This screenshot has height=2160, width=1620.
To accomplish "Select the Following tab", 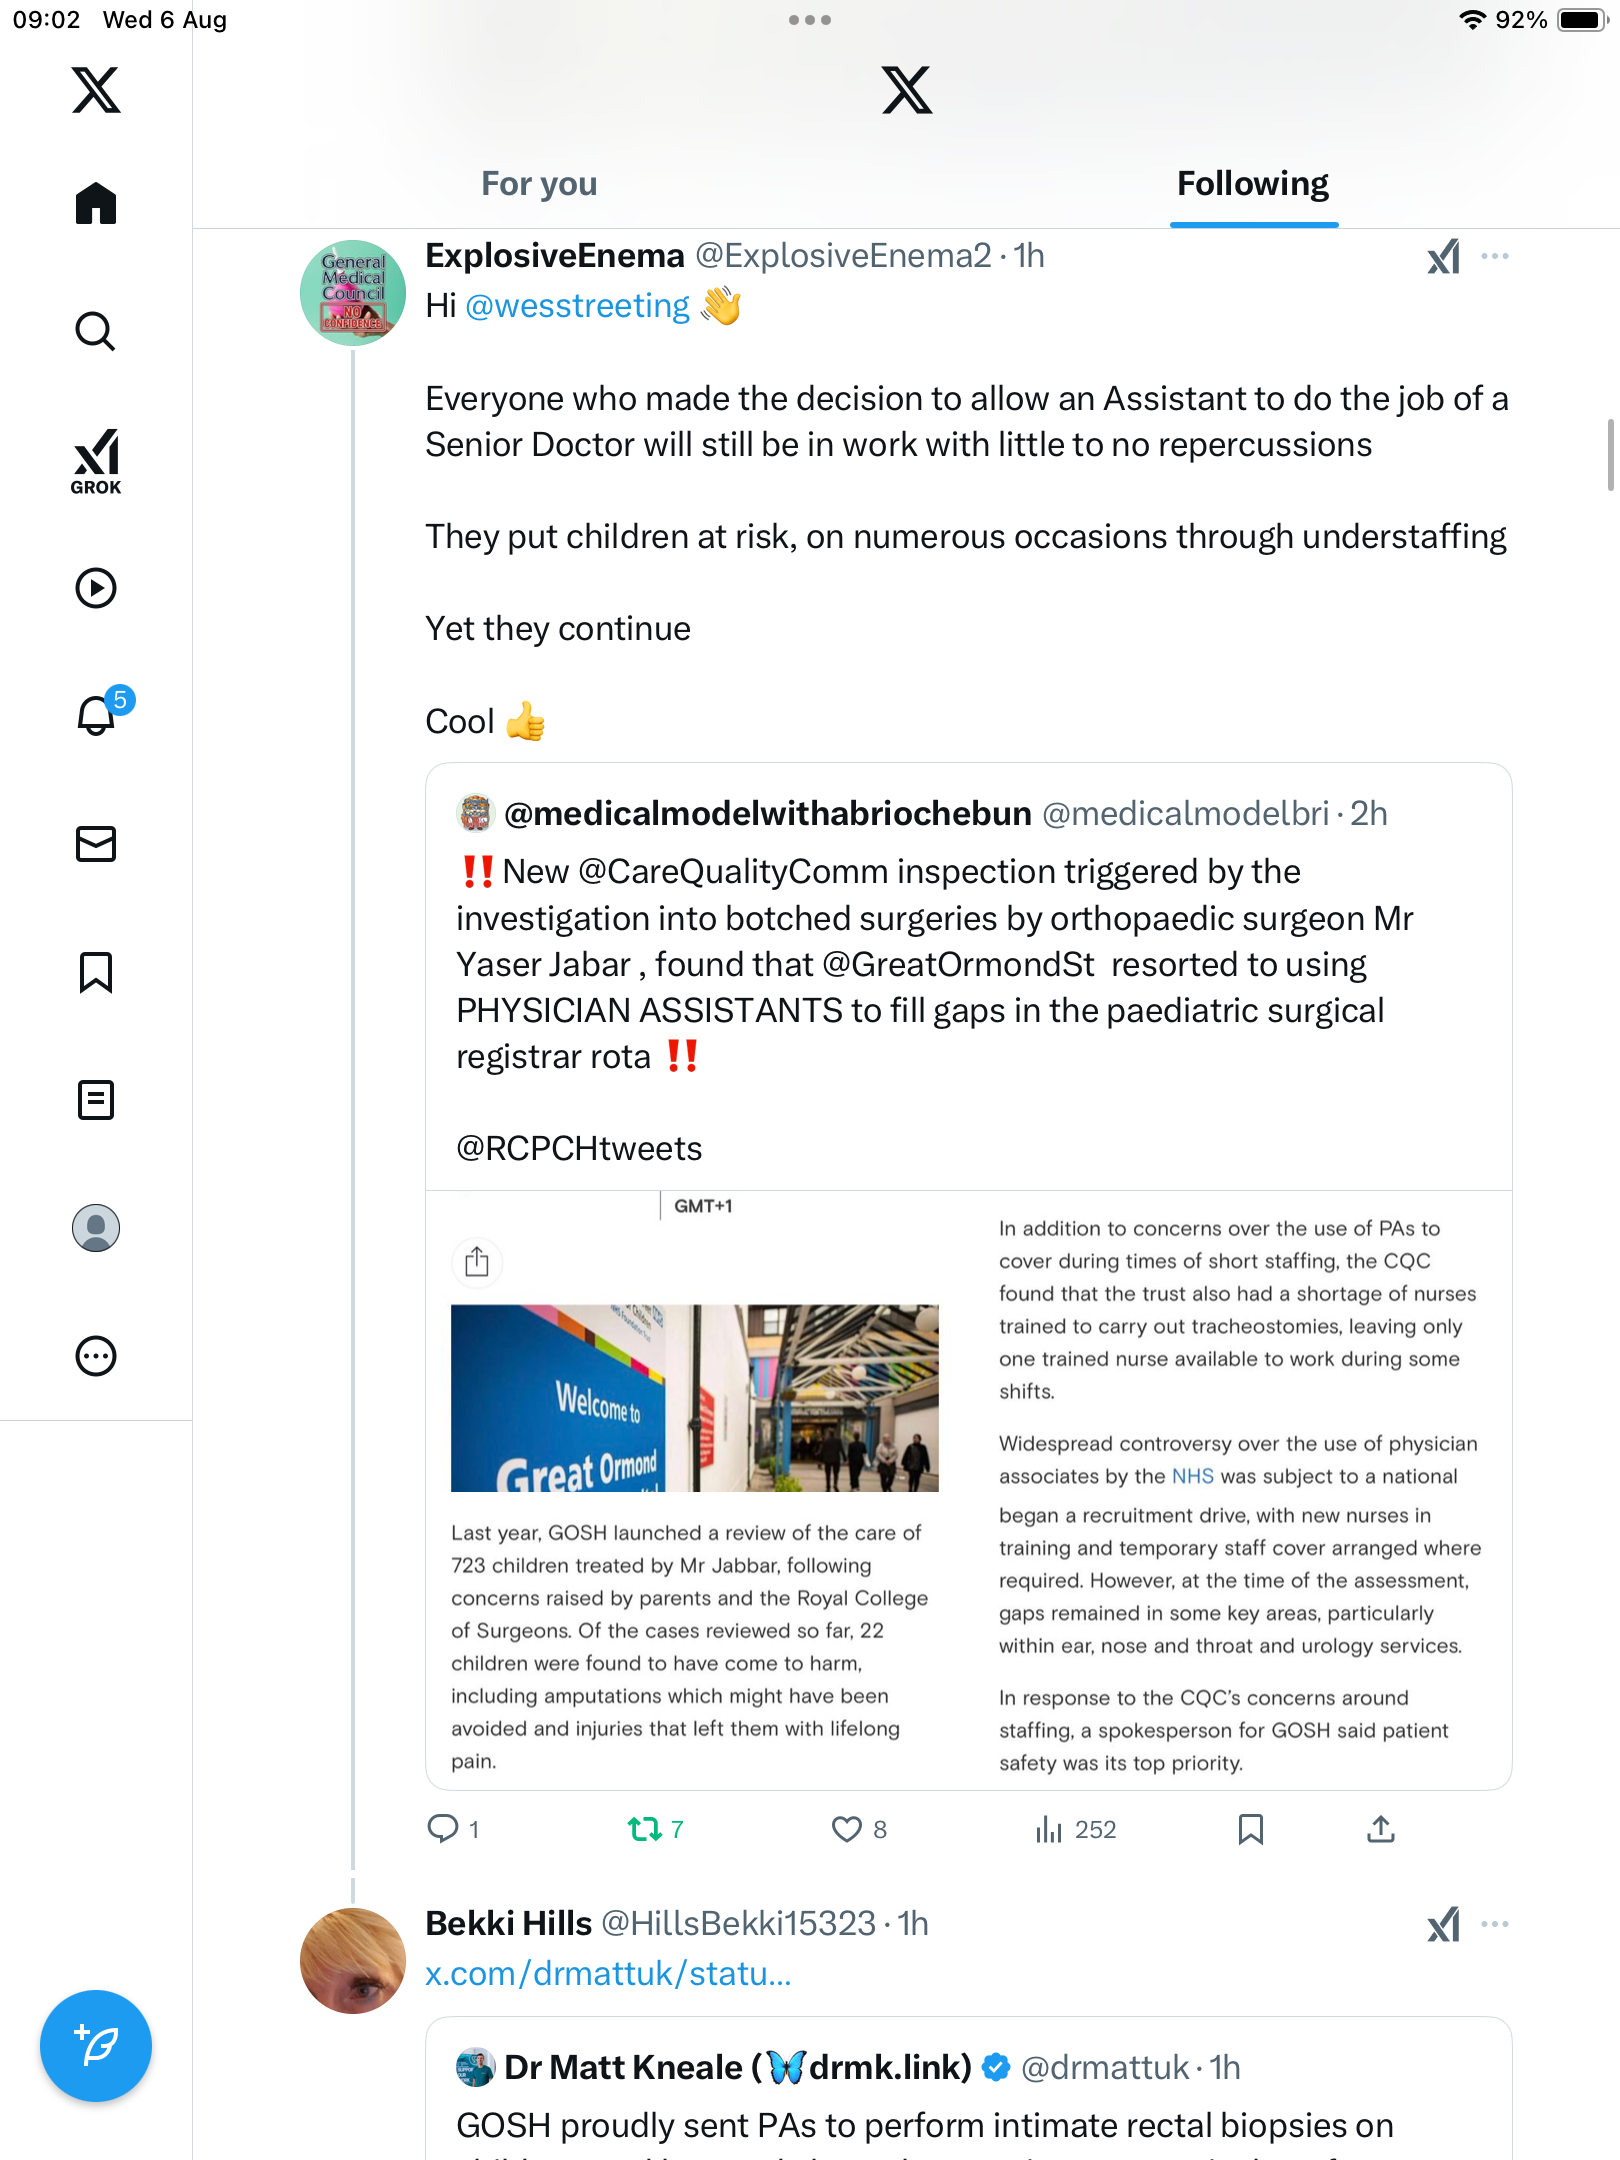I will point(1253,184).
